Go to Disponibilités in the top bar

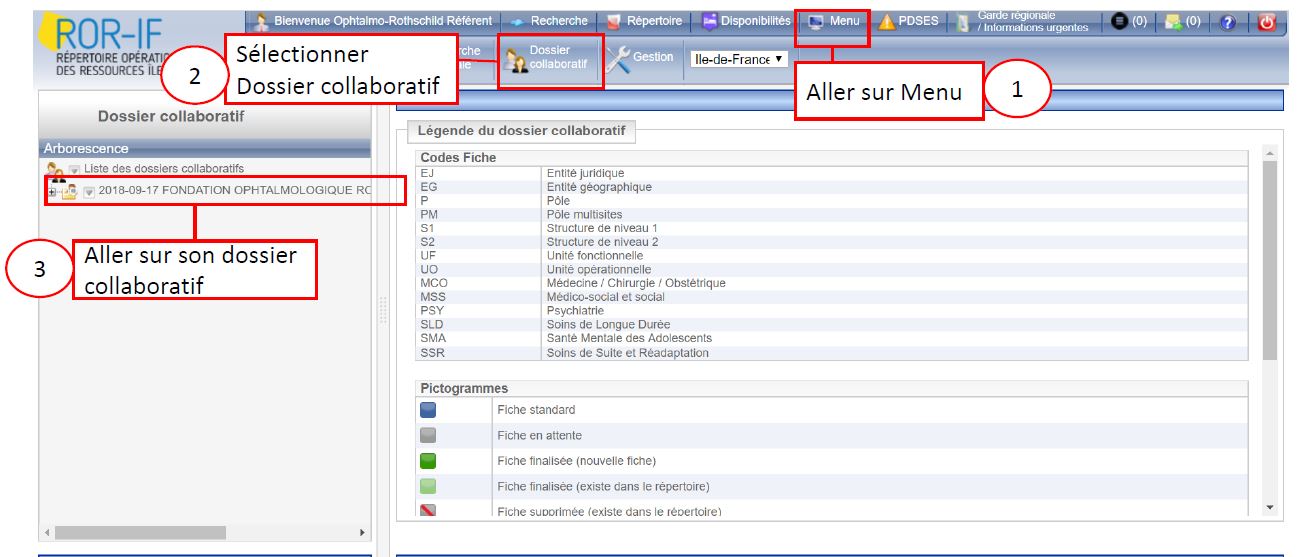(750, 21)
